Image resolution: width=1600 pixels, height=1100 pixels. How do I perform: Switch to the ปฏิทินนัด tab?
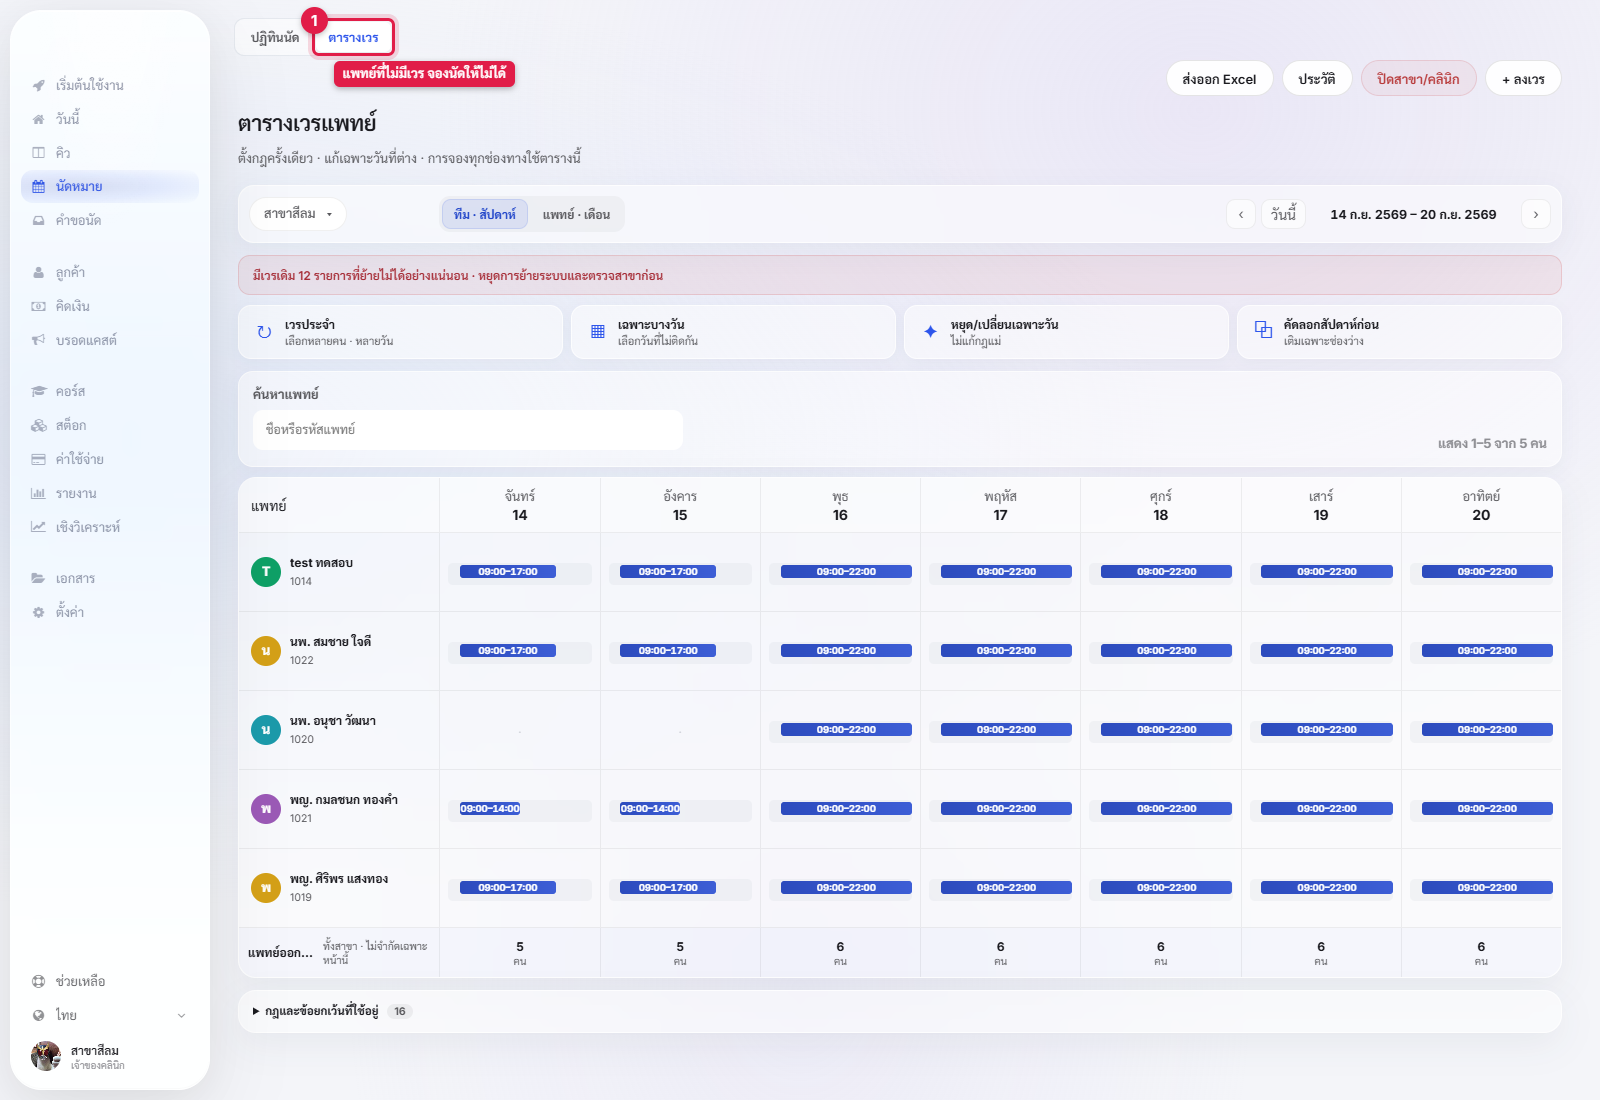[275, 38]
